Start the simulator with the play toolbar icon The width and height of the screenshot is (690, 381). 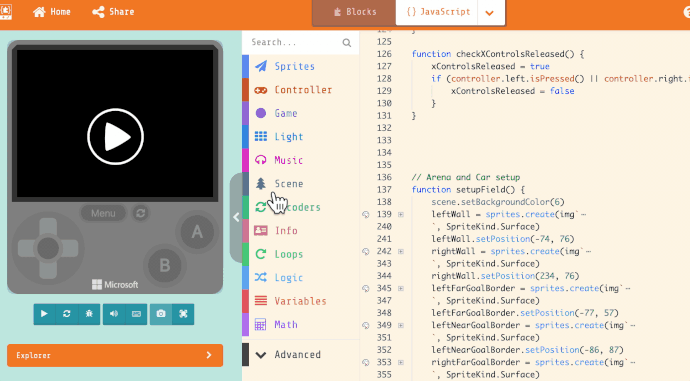(x=44, y=314)
